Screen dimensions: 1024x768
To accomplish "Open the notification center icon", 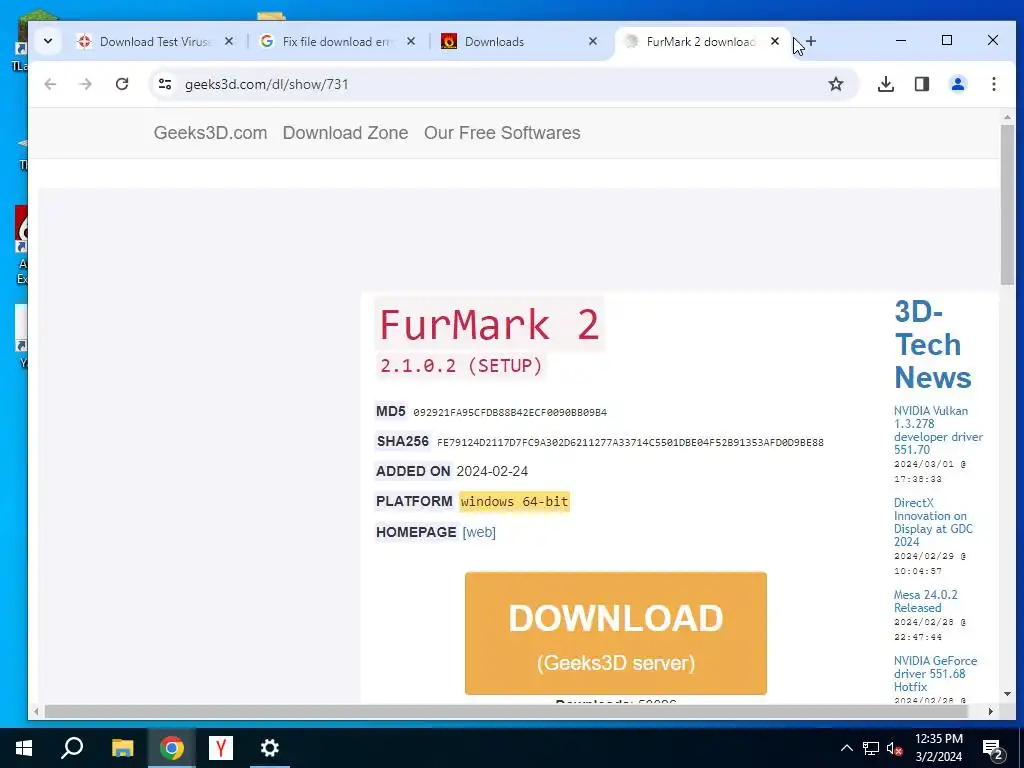I will point(992,748).
